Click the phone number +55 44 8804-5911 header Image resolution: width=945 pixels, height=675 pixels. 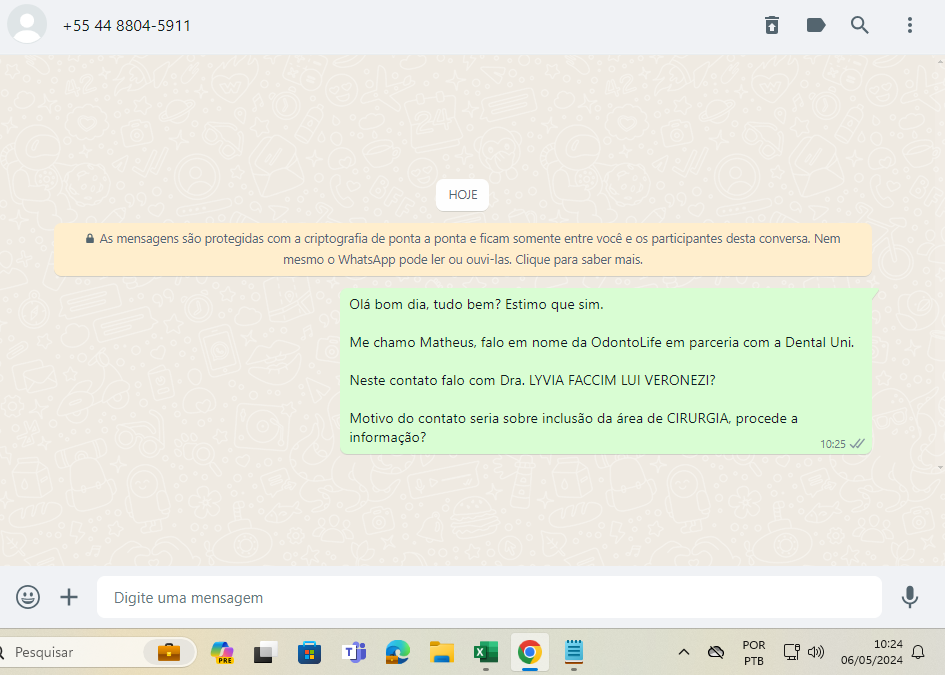pos(127,26)
